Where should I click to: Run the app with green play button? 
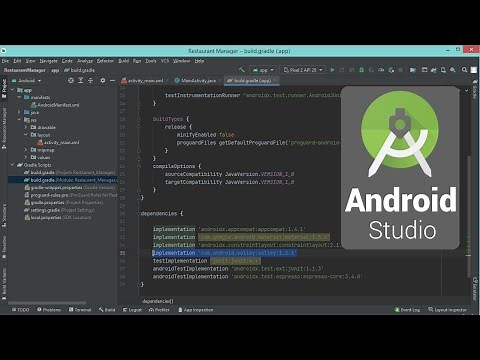point(332,70)
